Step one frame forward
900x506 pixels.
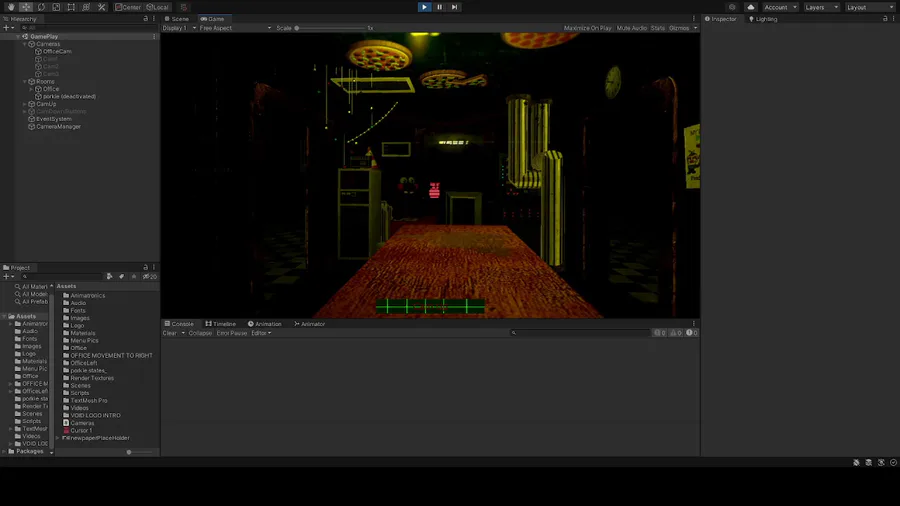pyautogui.click(x=455, y=7)
